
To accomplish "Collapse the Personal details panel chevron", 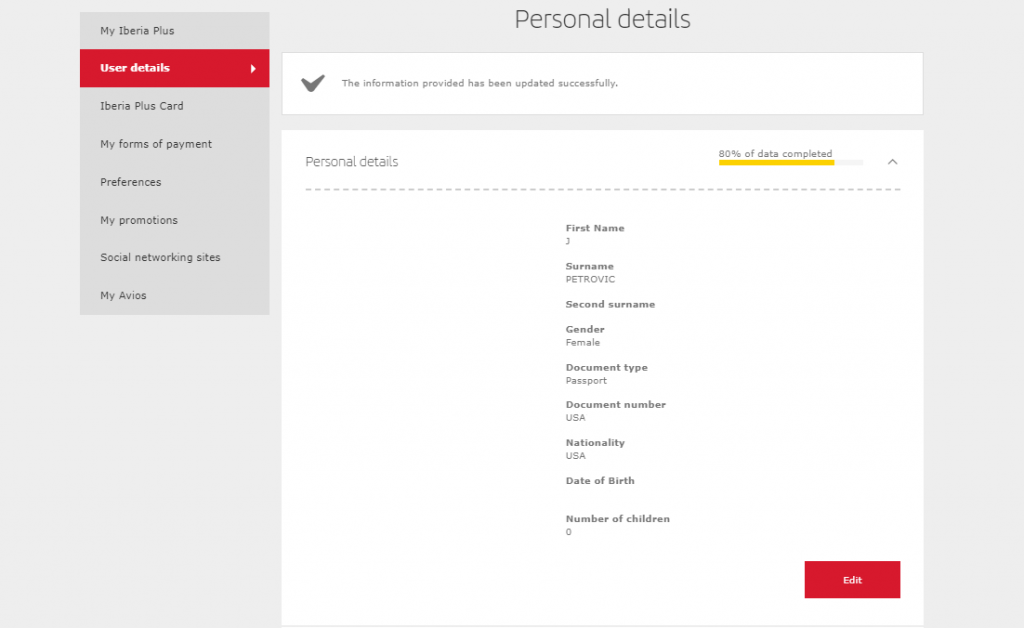I will [892, 162].
